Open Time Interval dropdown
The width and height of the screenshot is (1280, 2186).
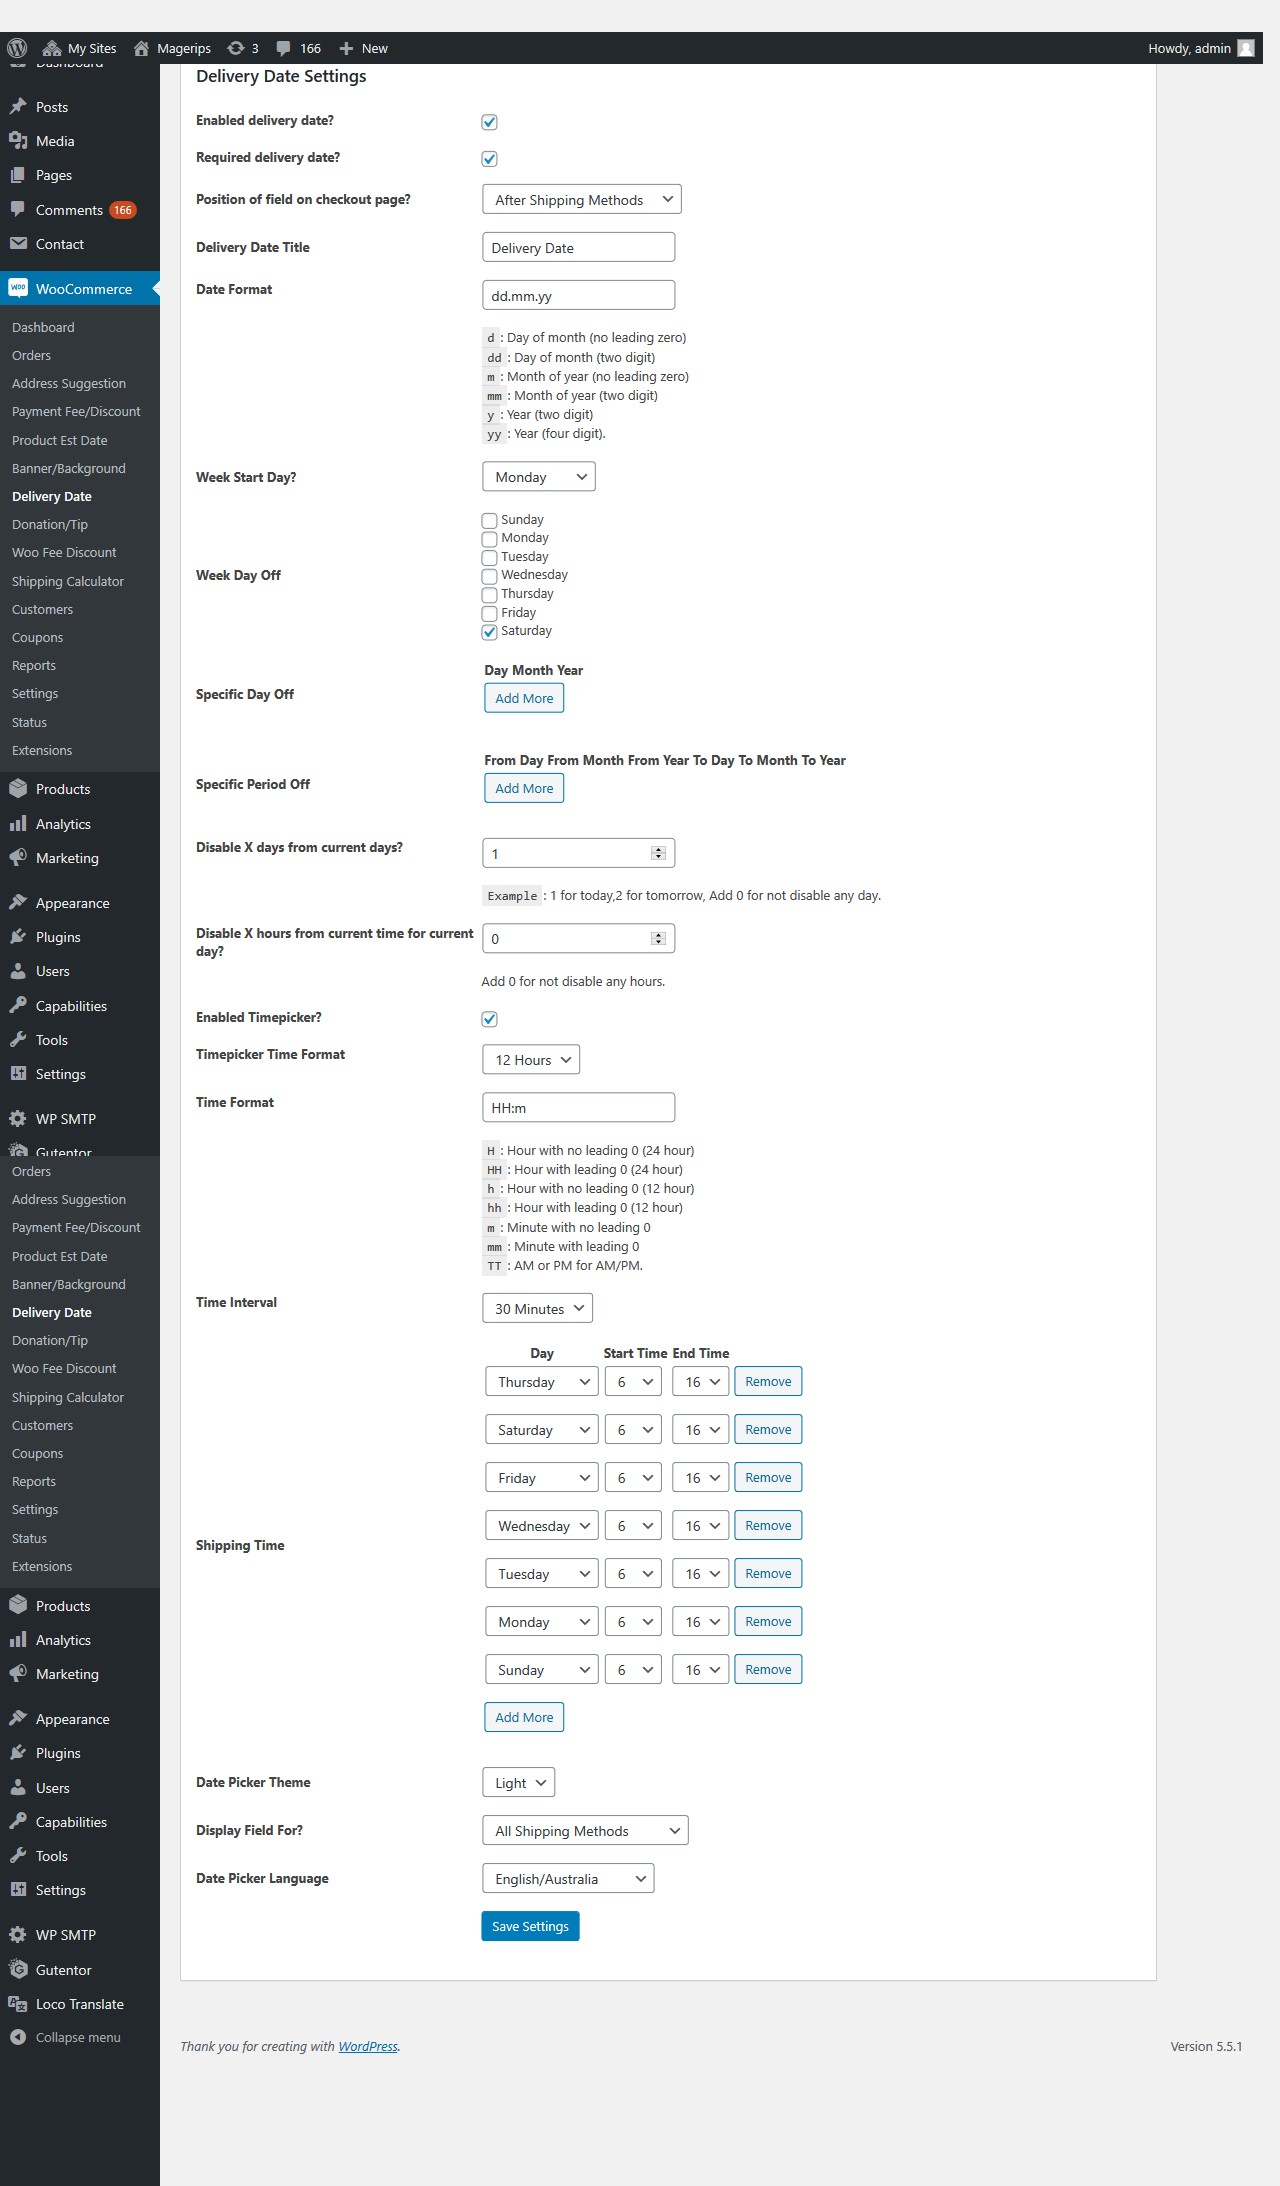coord(538,1309)
